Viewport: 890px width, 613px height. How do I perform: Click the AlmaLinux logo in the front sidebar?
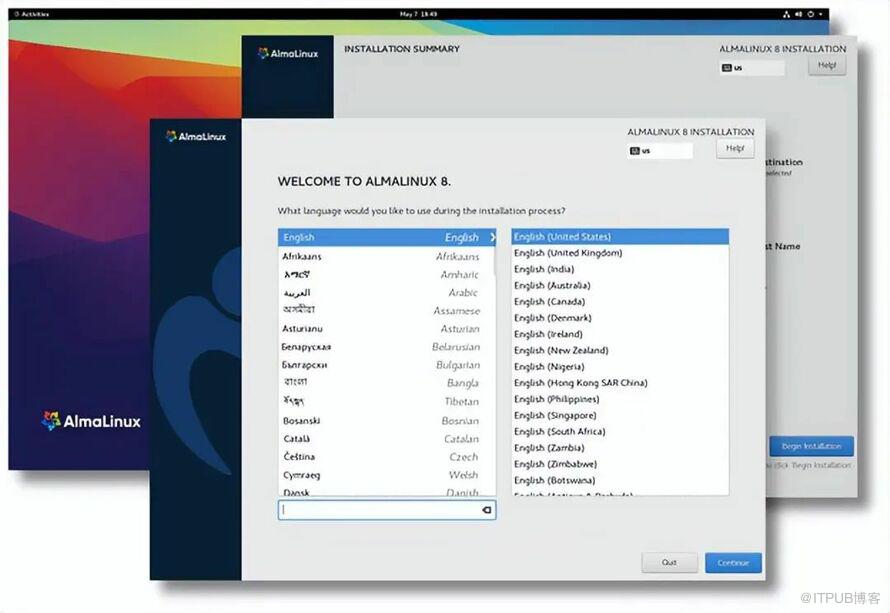196,136
